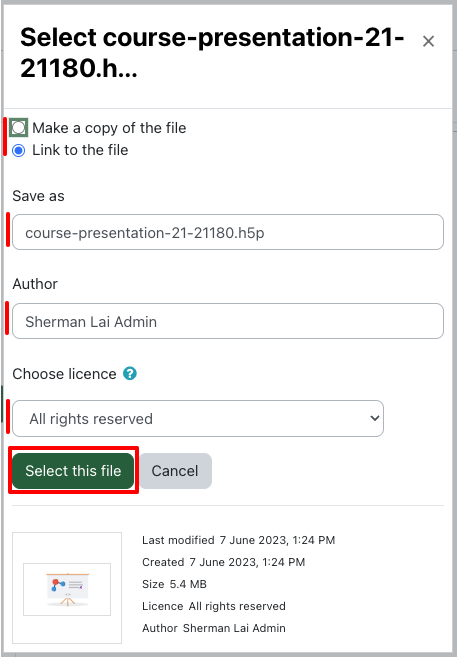The image size is (457, 657).
Task: Click the 'Make a copy of the file' label
Action: [x=109, y=128]
